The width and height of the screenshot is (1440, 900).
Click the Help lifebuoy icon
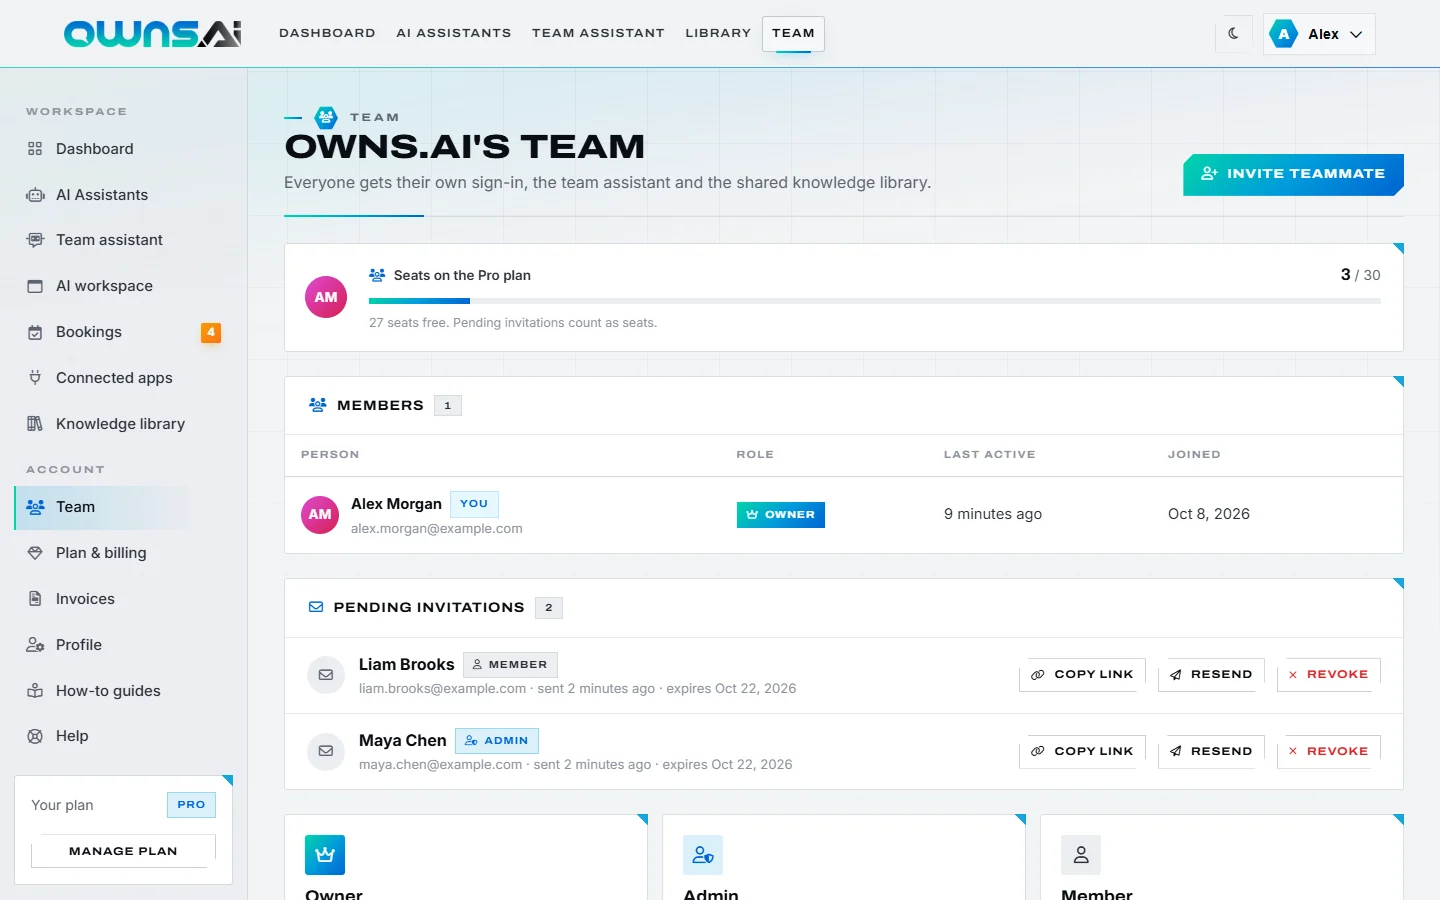35,736
